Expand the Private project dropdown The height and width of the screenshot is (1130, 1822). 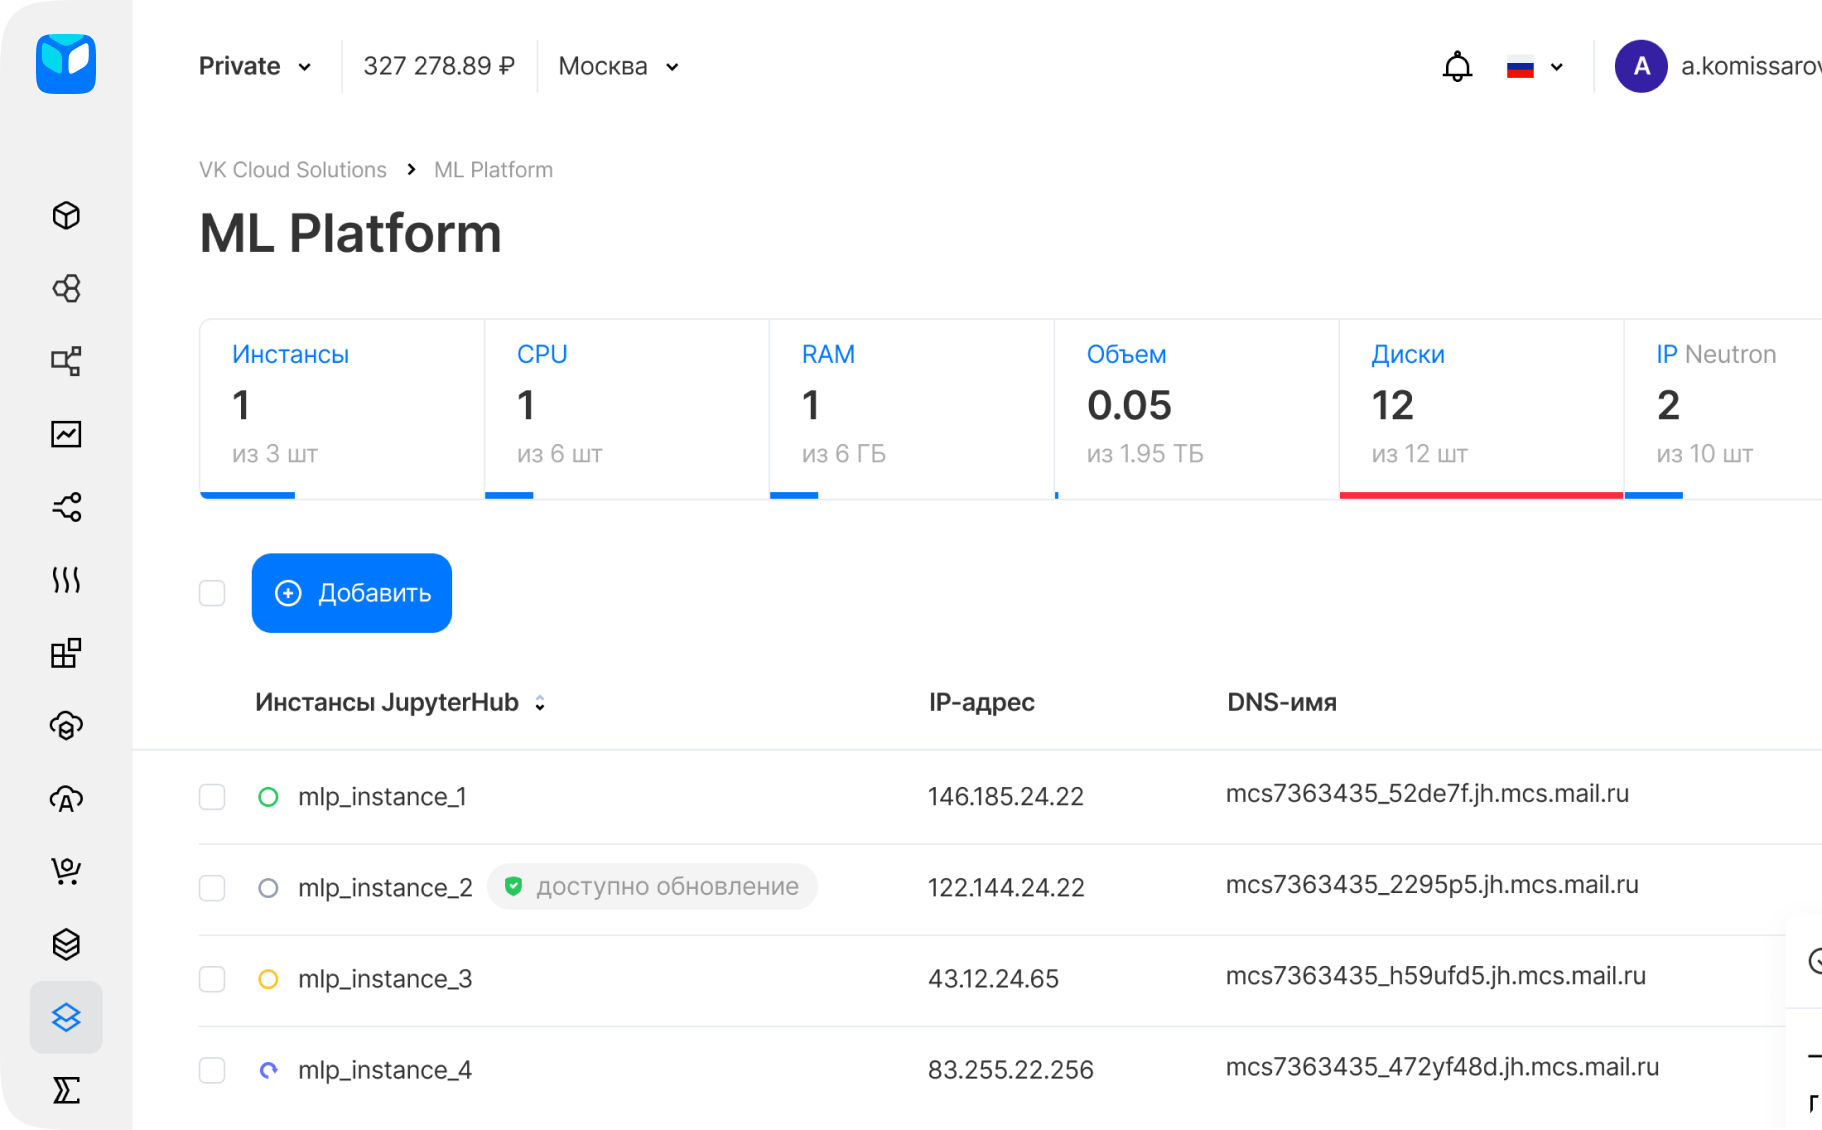tap(256, 66)
